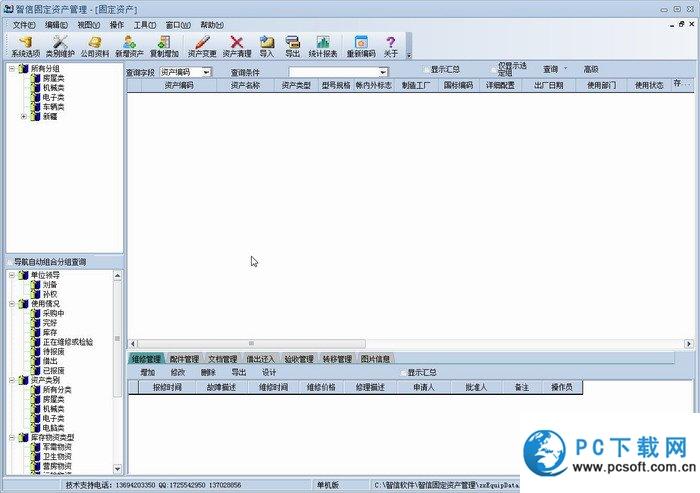
Task: Click down arrow of navigation tree scrollbar
Action: [x=117, y=469]
